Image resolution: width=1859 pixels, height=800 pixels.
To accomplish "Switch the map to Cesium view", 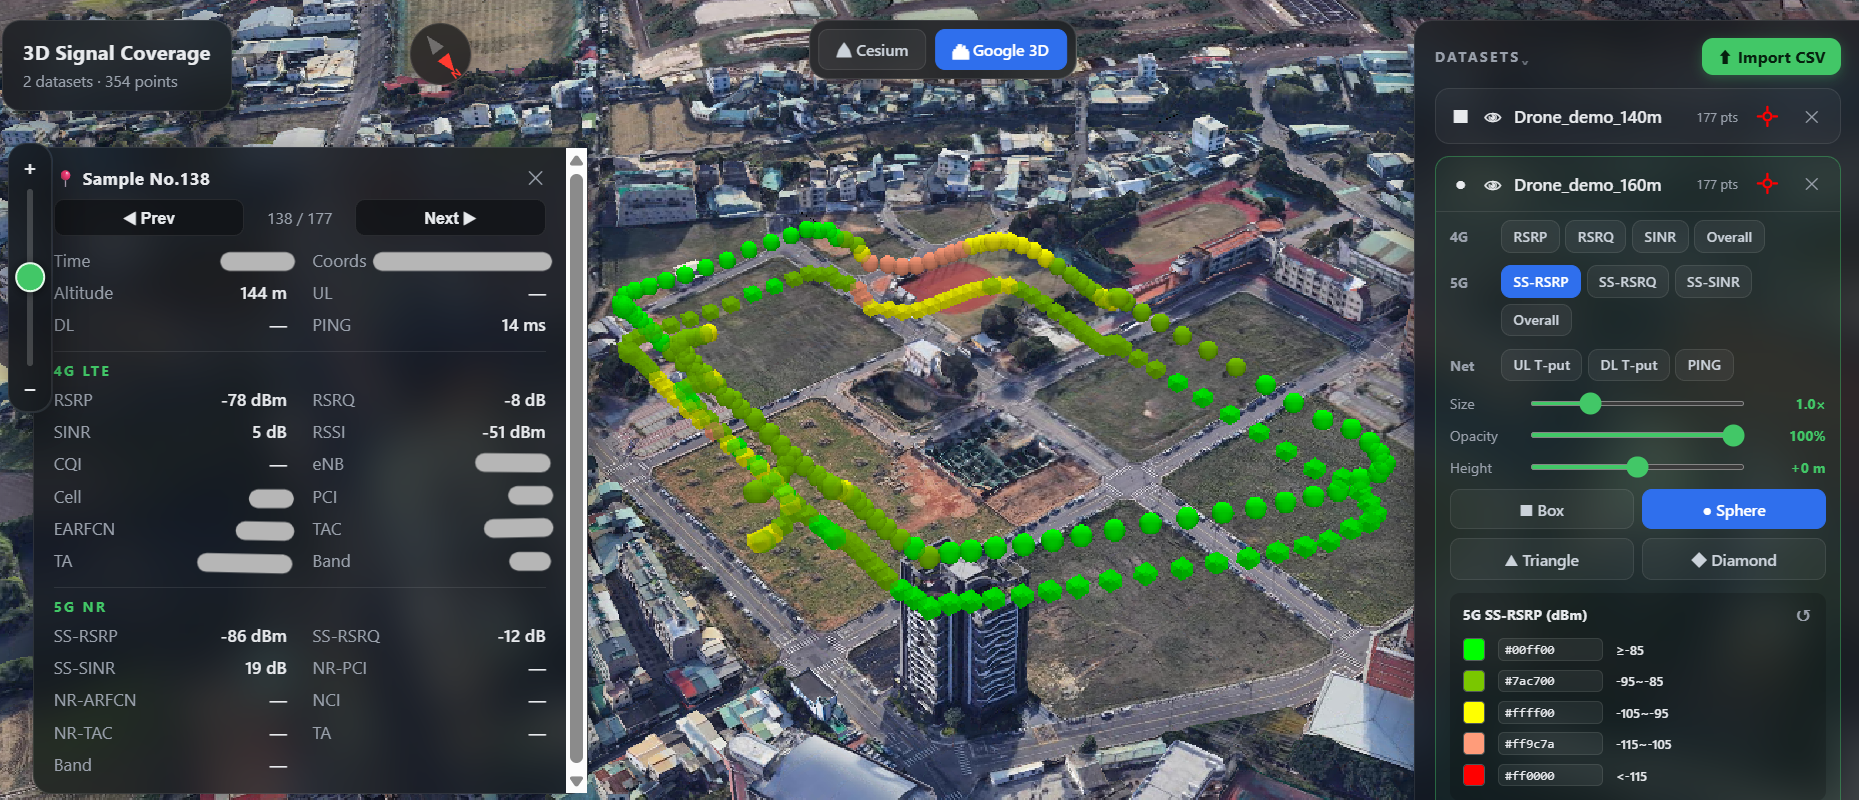I will 872,50.
